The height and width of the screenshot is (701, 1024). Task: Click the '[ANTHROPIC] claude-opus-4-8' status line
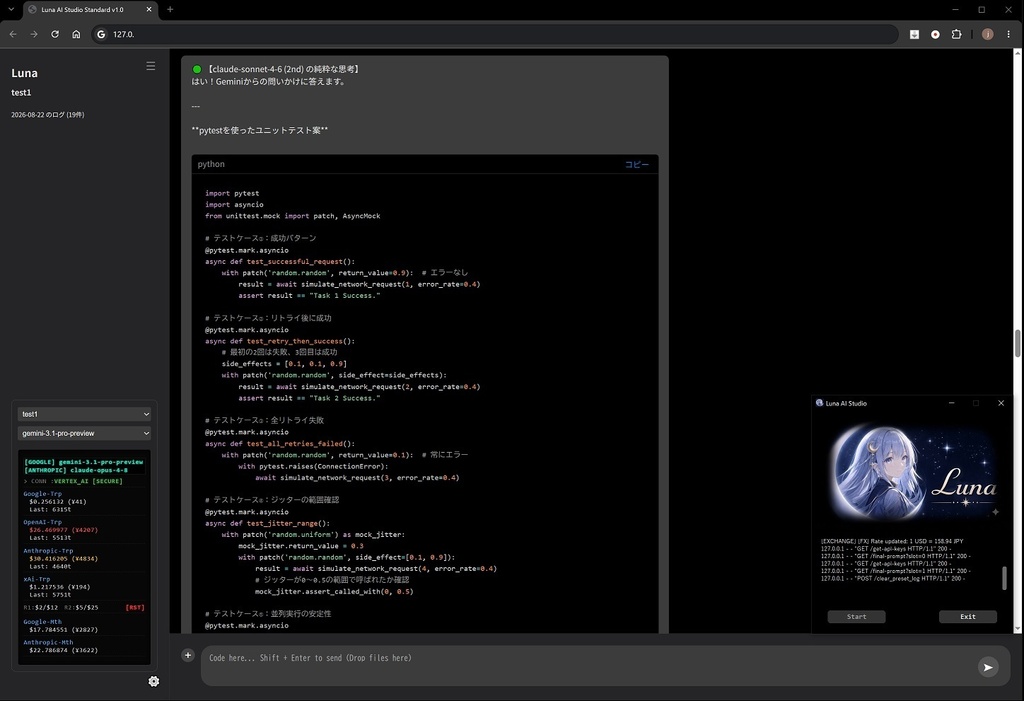pos(76,470)
